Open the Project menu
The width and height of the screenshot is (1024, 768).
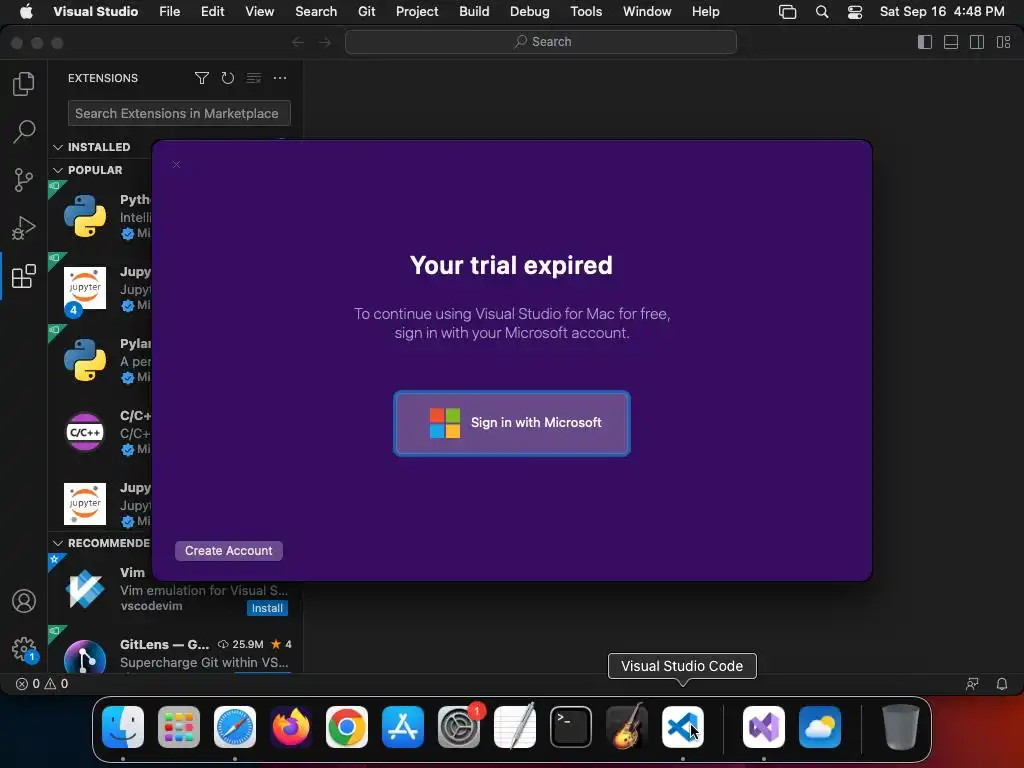pyautogui.click(x=417, y=11)
